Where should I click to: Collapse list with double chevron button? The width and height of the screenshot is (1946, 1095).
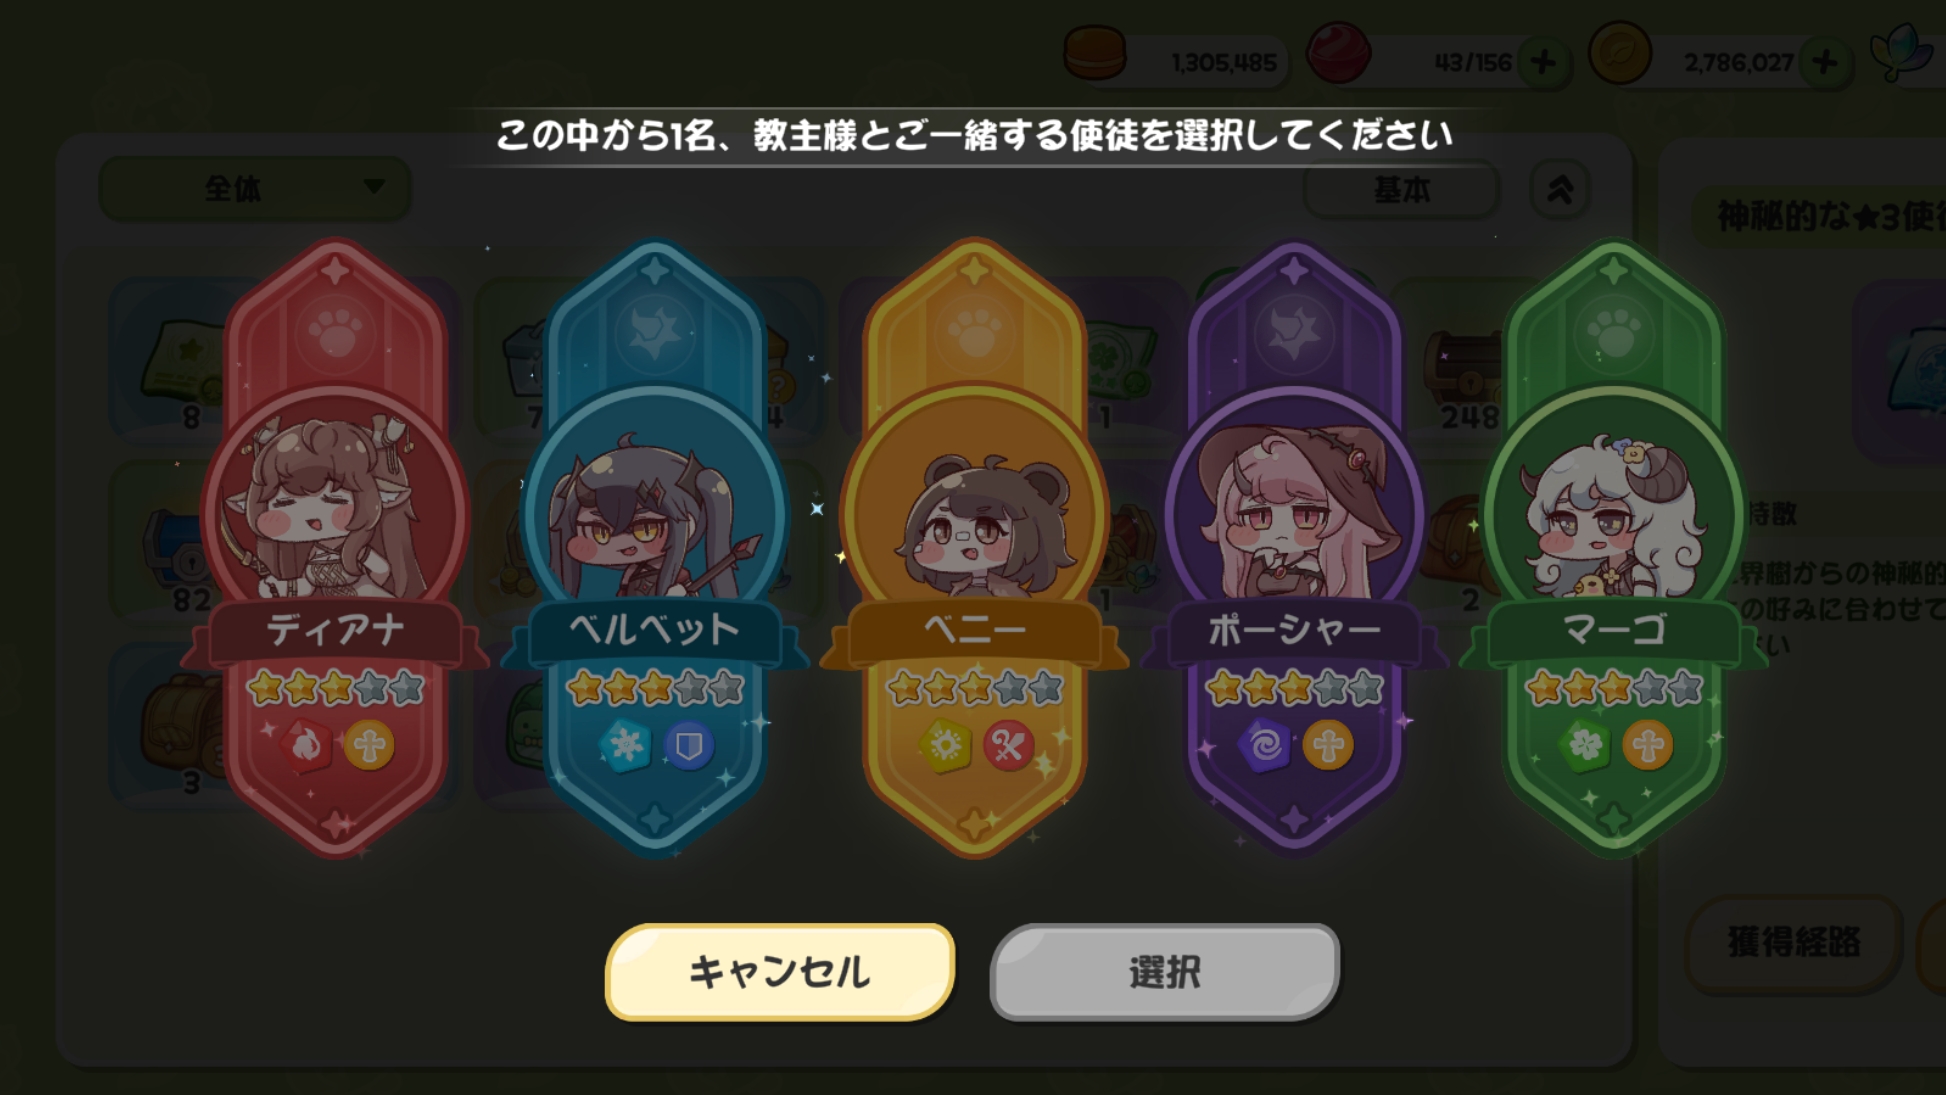(1560, 189)
